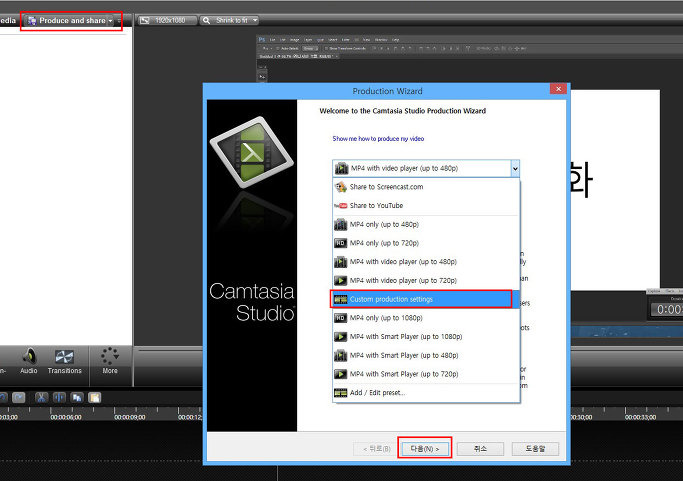Select MP4 with Smart Player (up to 720p)
The height and width of the screenshot is (481, 683).
[x=426, y=374]
